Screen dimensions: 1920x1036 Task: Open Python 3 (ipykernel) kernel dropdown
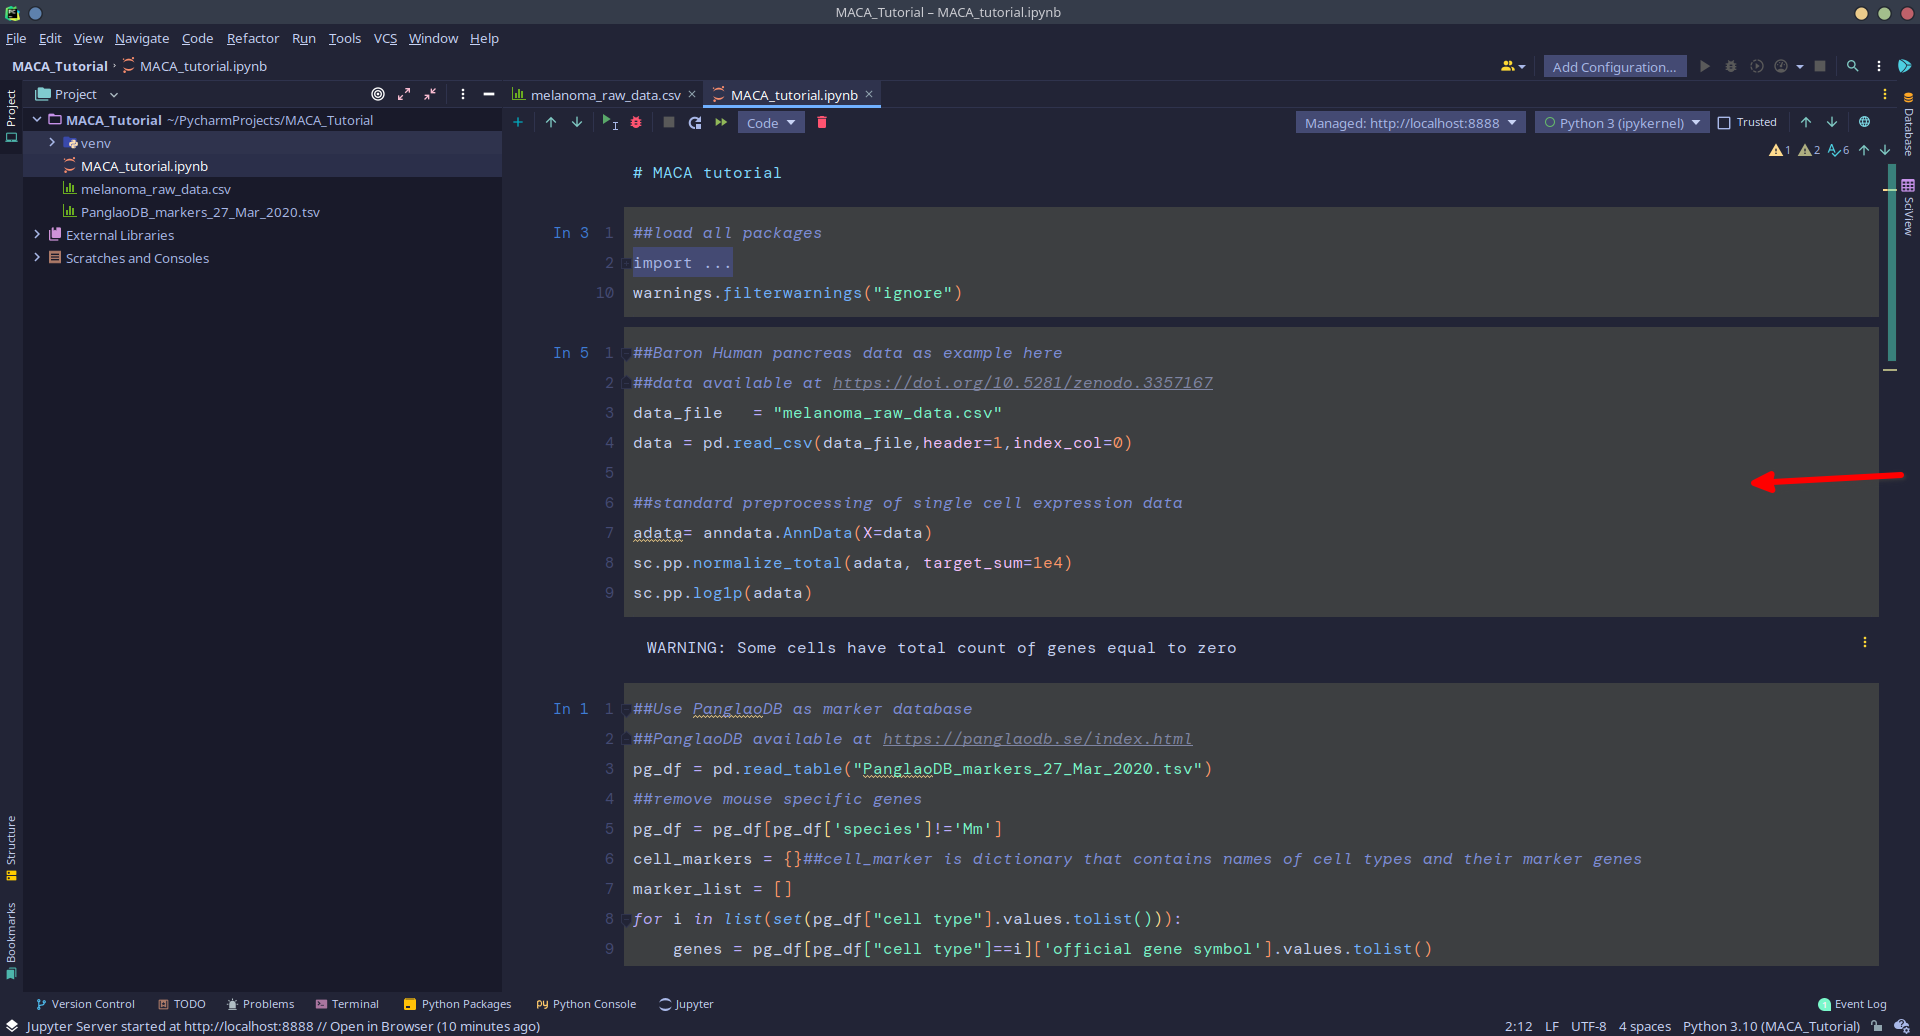pyautogui.click(x=1621, y=123)
